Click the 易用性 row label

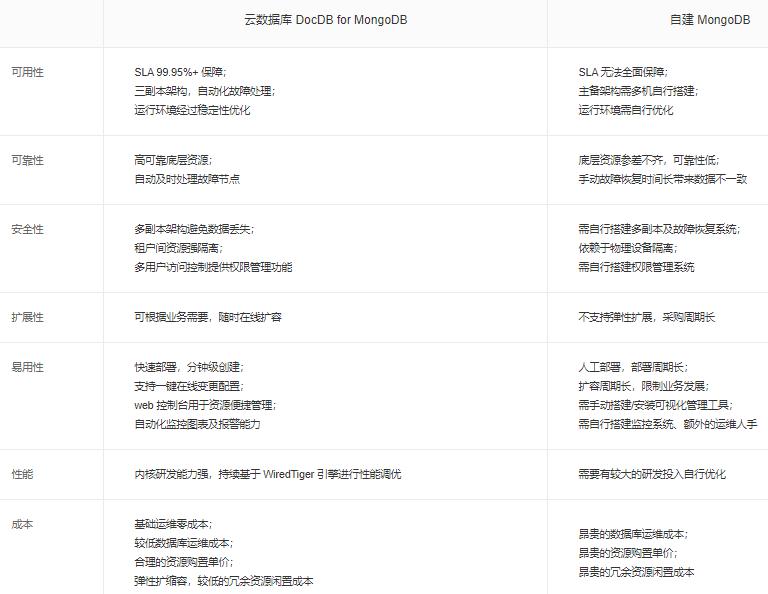click(x=27, y=367)
